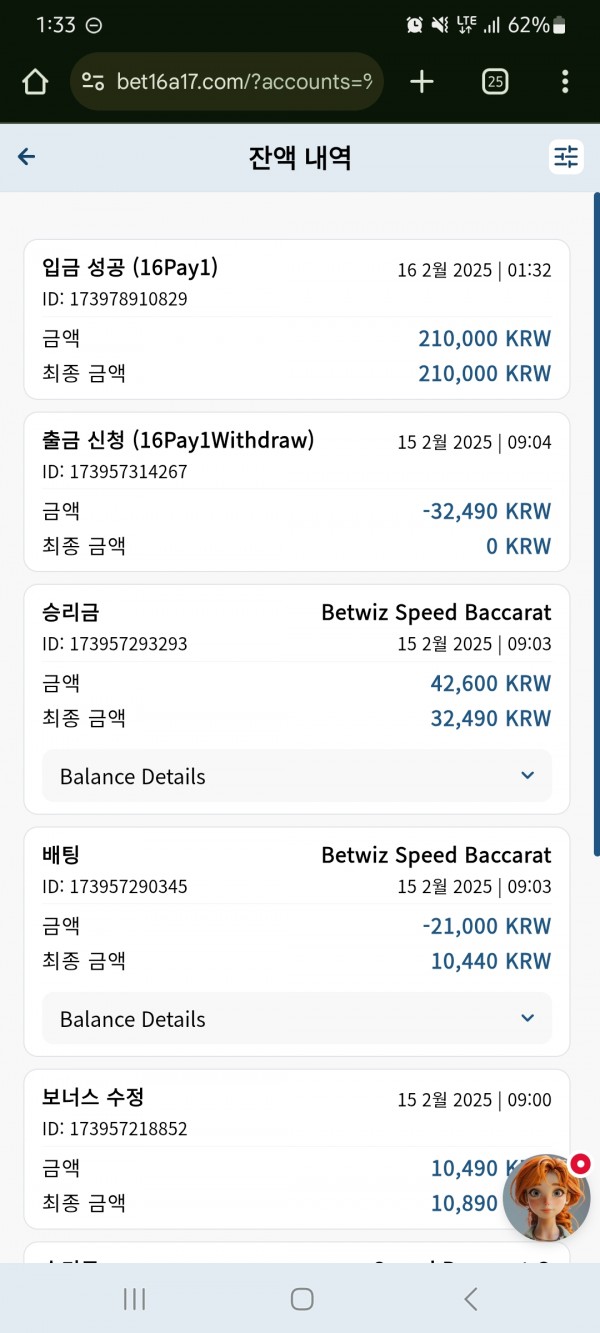Open the support chat avatar
The image size is (600, 1333).
pyautogui.click(x=546, y=1197)
